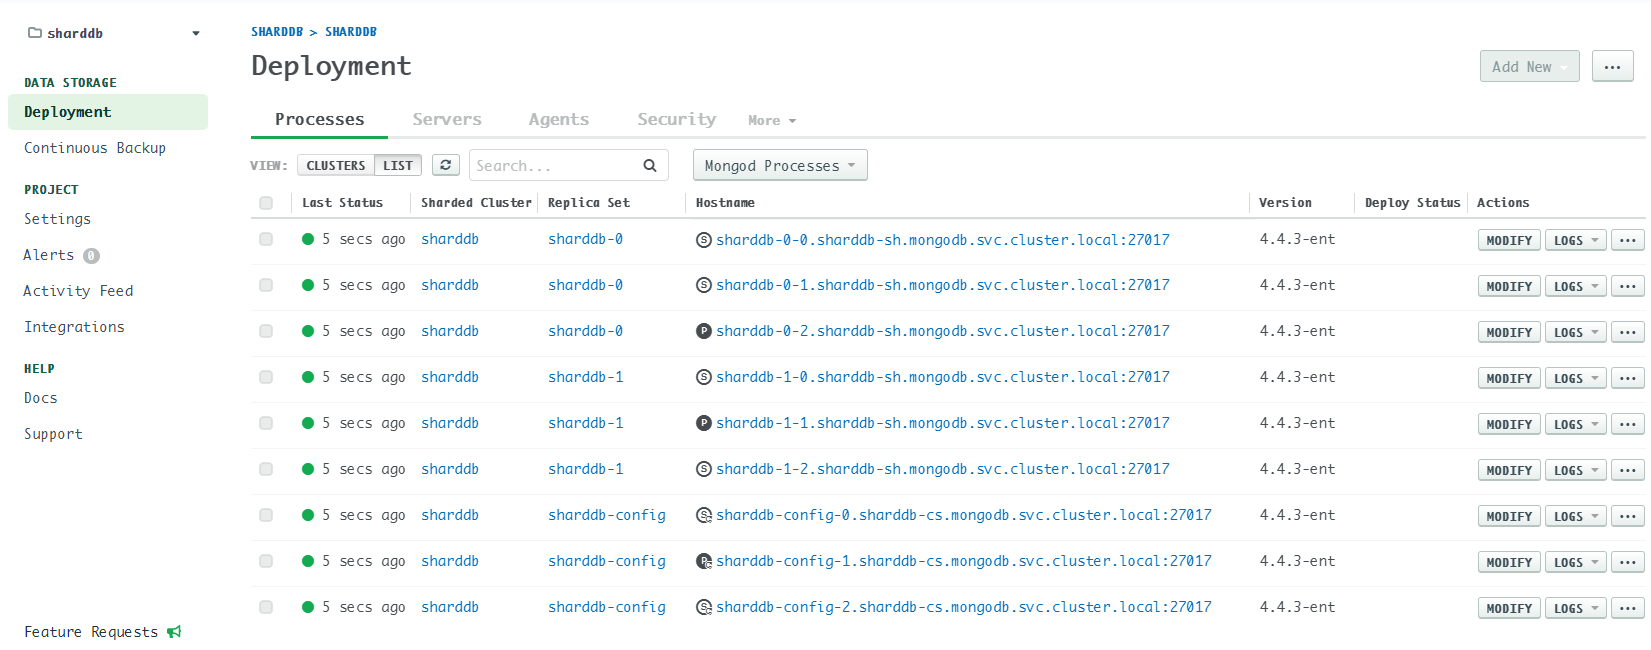Viewport: 1651px width, 650px height.
Task: Open Activity Feed in sidebar
Action: [x=79, y=291]
